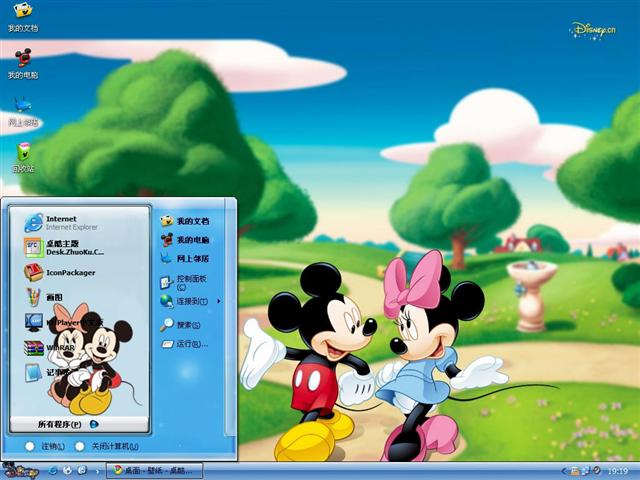Open 网上邻居 in start menu right column
640x480 pixels.
tap(185, 258)
